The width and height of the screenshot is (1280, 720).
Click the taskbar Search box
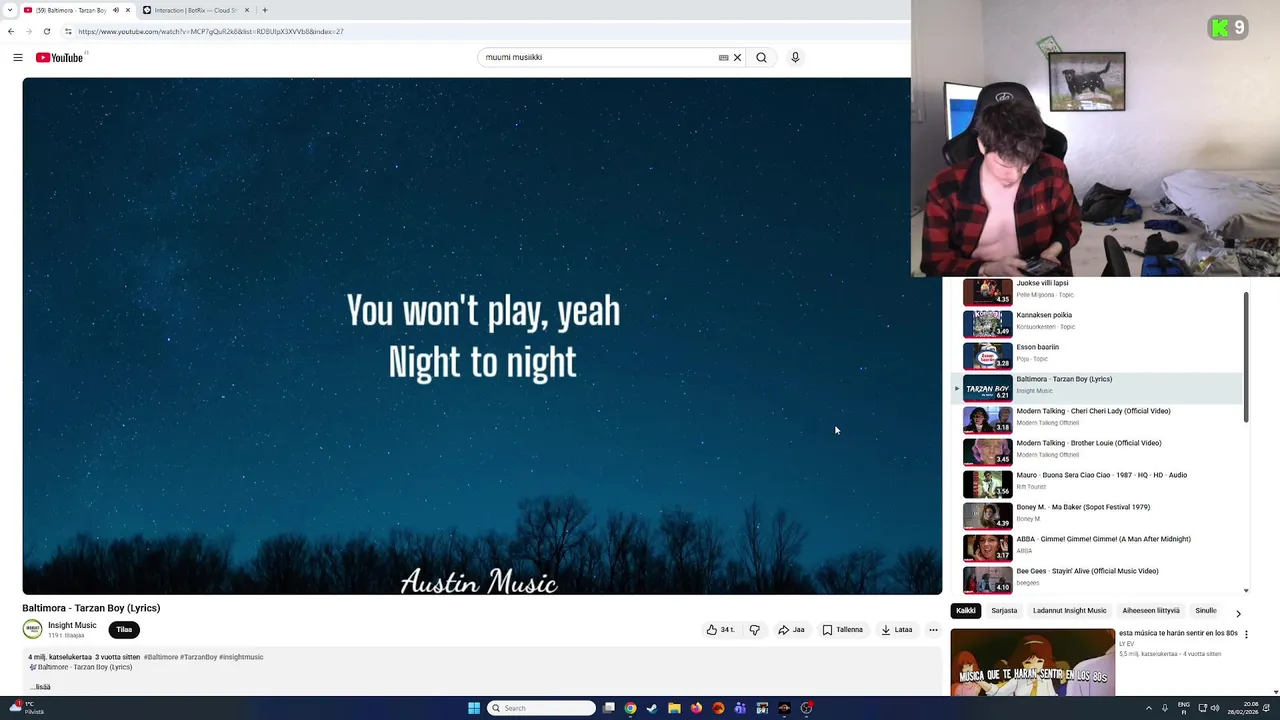541,708
